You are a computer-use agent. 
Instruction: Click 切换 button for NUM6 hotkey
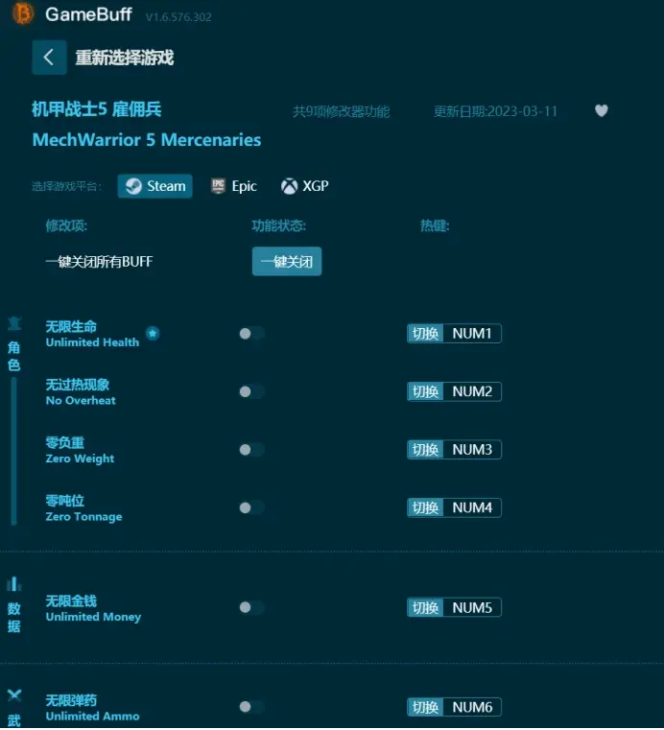point(425,707)
